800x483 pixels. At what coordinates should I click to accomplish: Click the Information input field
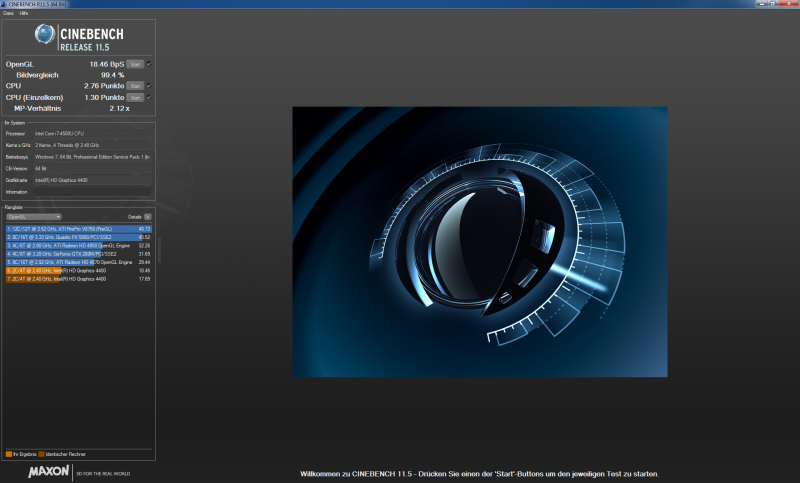[92, 192]
